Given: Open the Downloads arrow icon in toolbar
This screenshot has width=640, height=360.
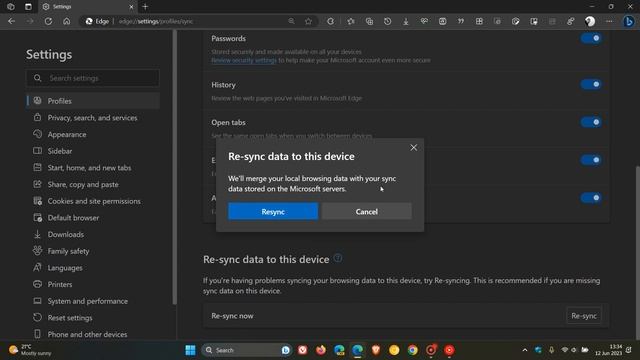Looking at the screenshot, I should coord(406,21).
